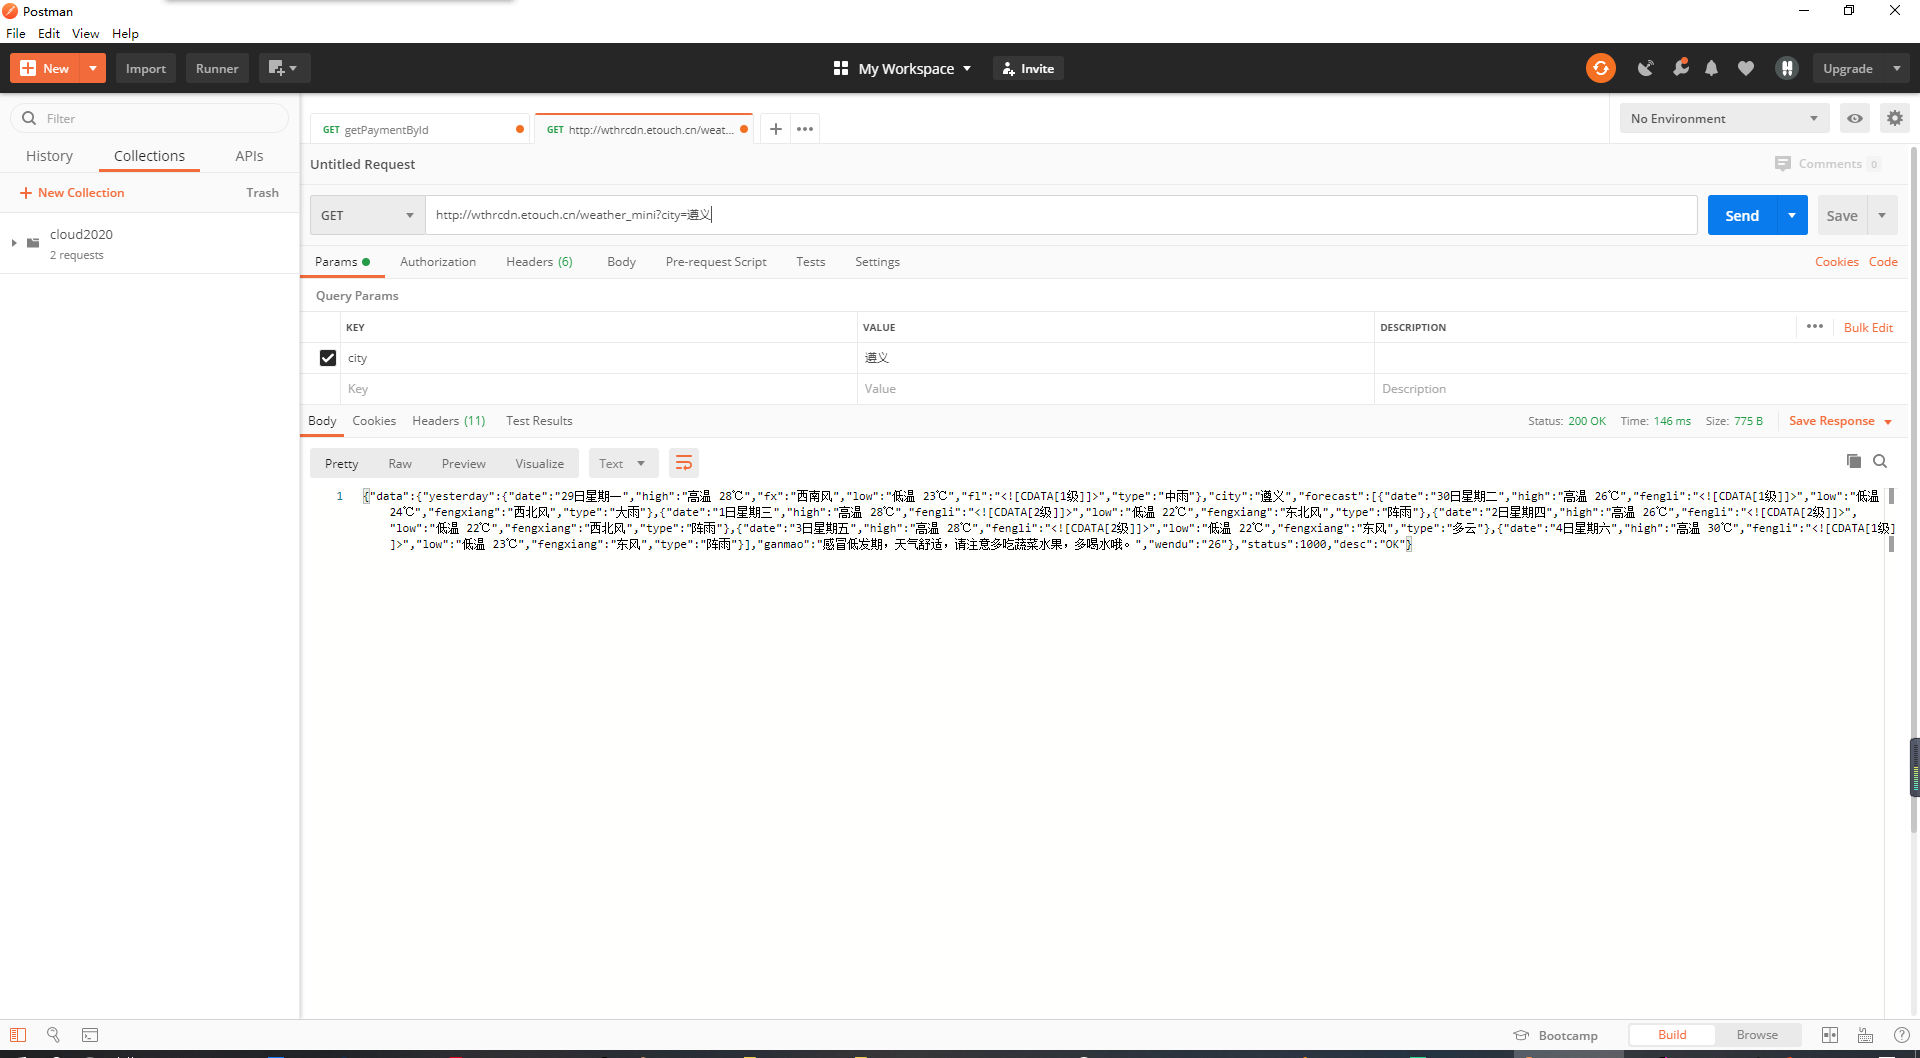
Task: Open the File menu
Action: pyautogui.click(x=16, y=33)
